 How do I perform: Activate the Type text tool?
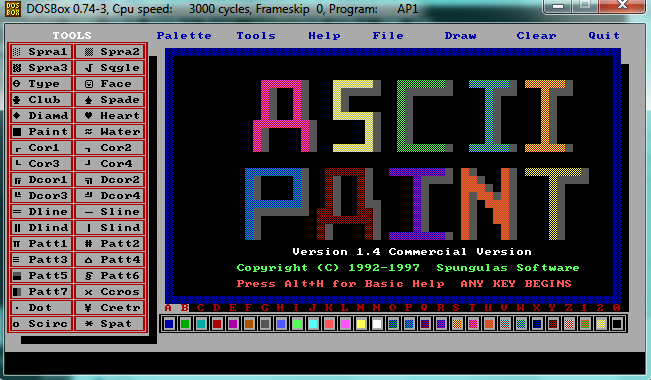pyautogui.click(x=41, y=83)
